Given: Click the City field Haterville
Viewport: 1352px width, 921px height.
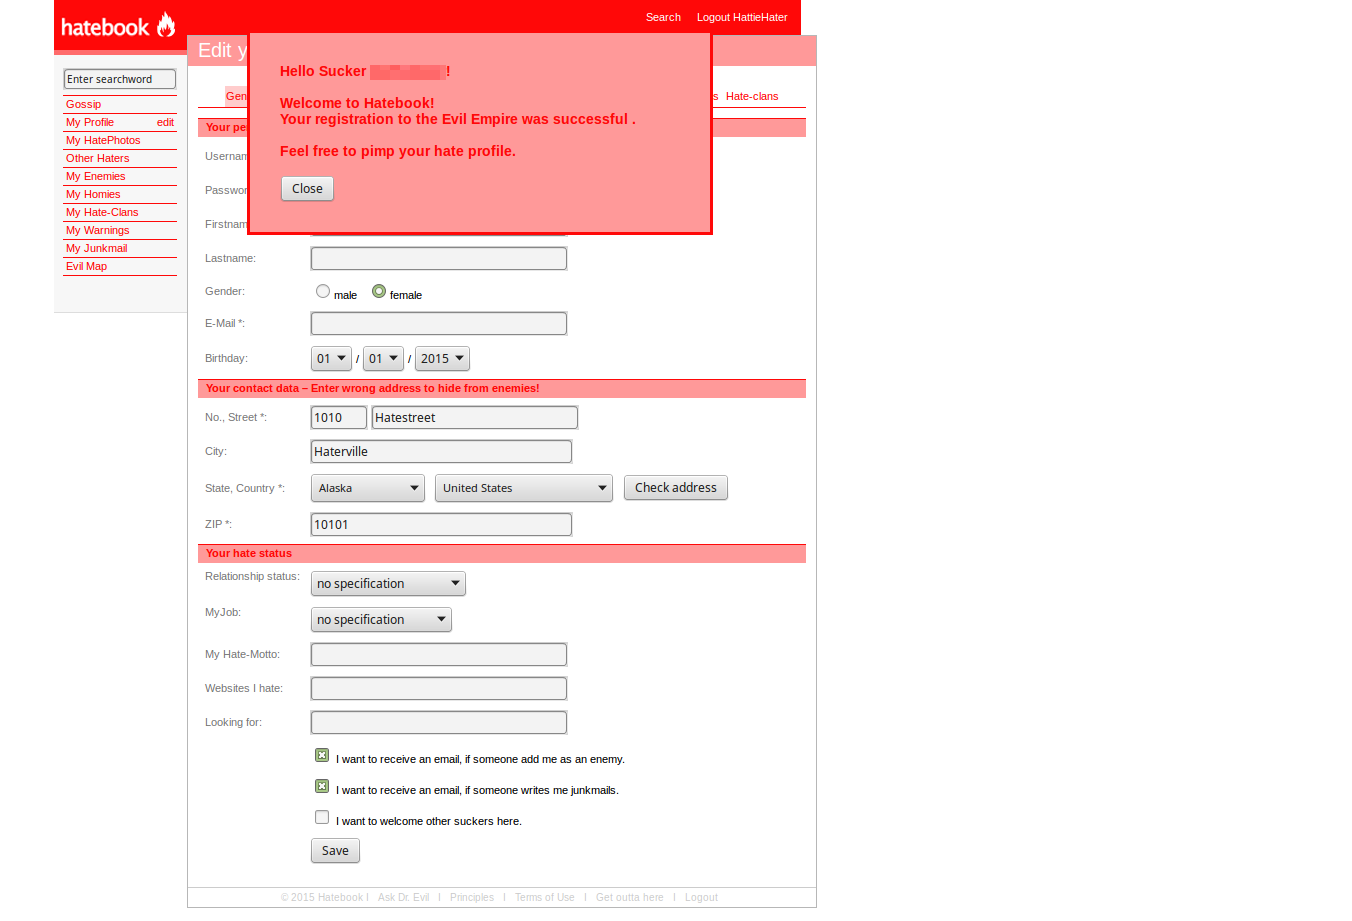Looking at the screenshot, I should click(x=441, y=451).
